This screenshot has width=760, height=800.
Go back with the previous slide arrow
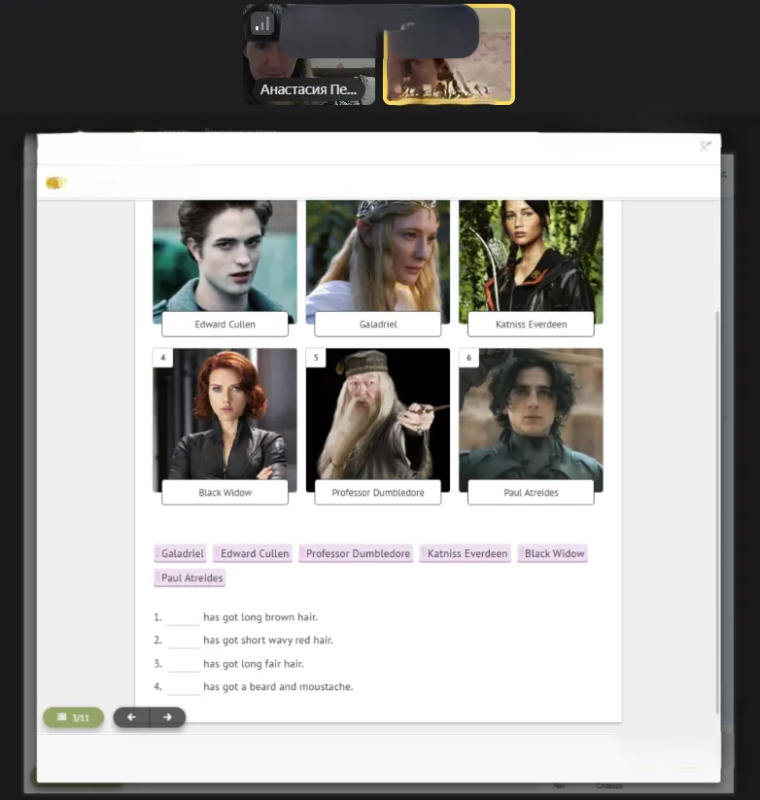[132, 717]
